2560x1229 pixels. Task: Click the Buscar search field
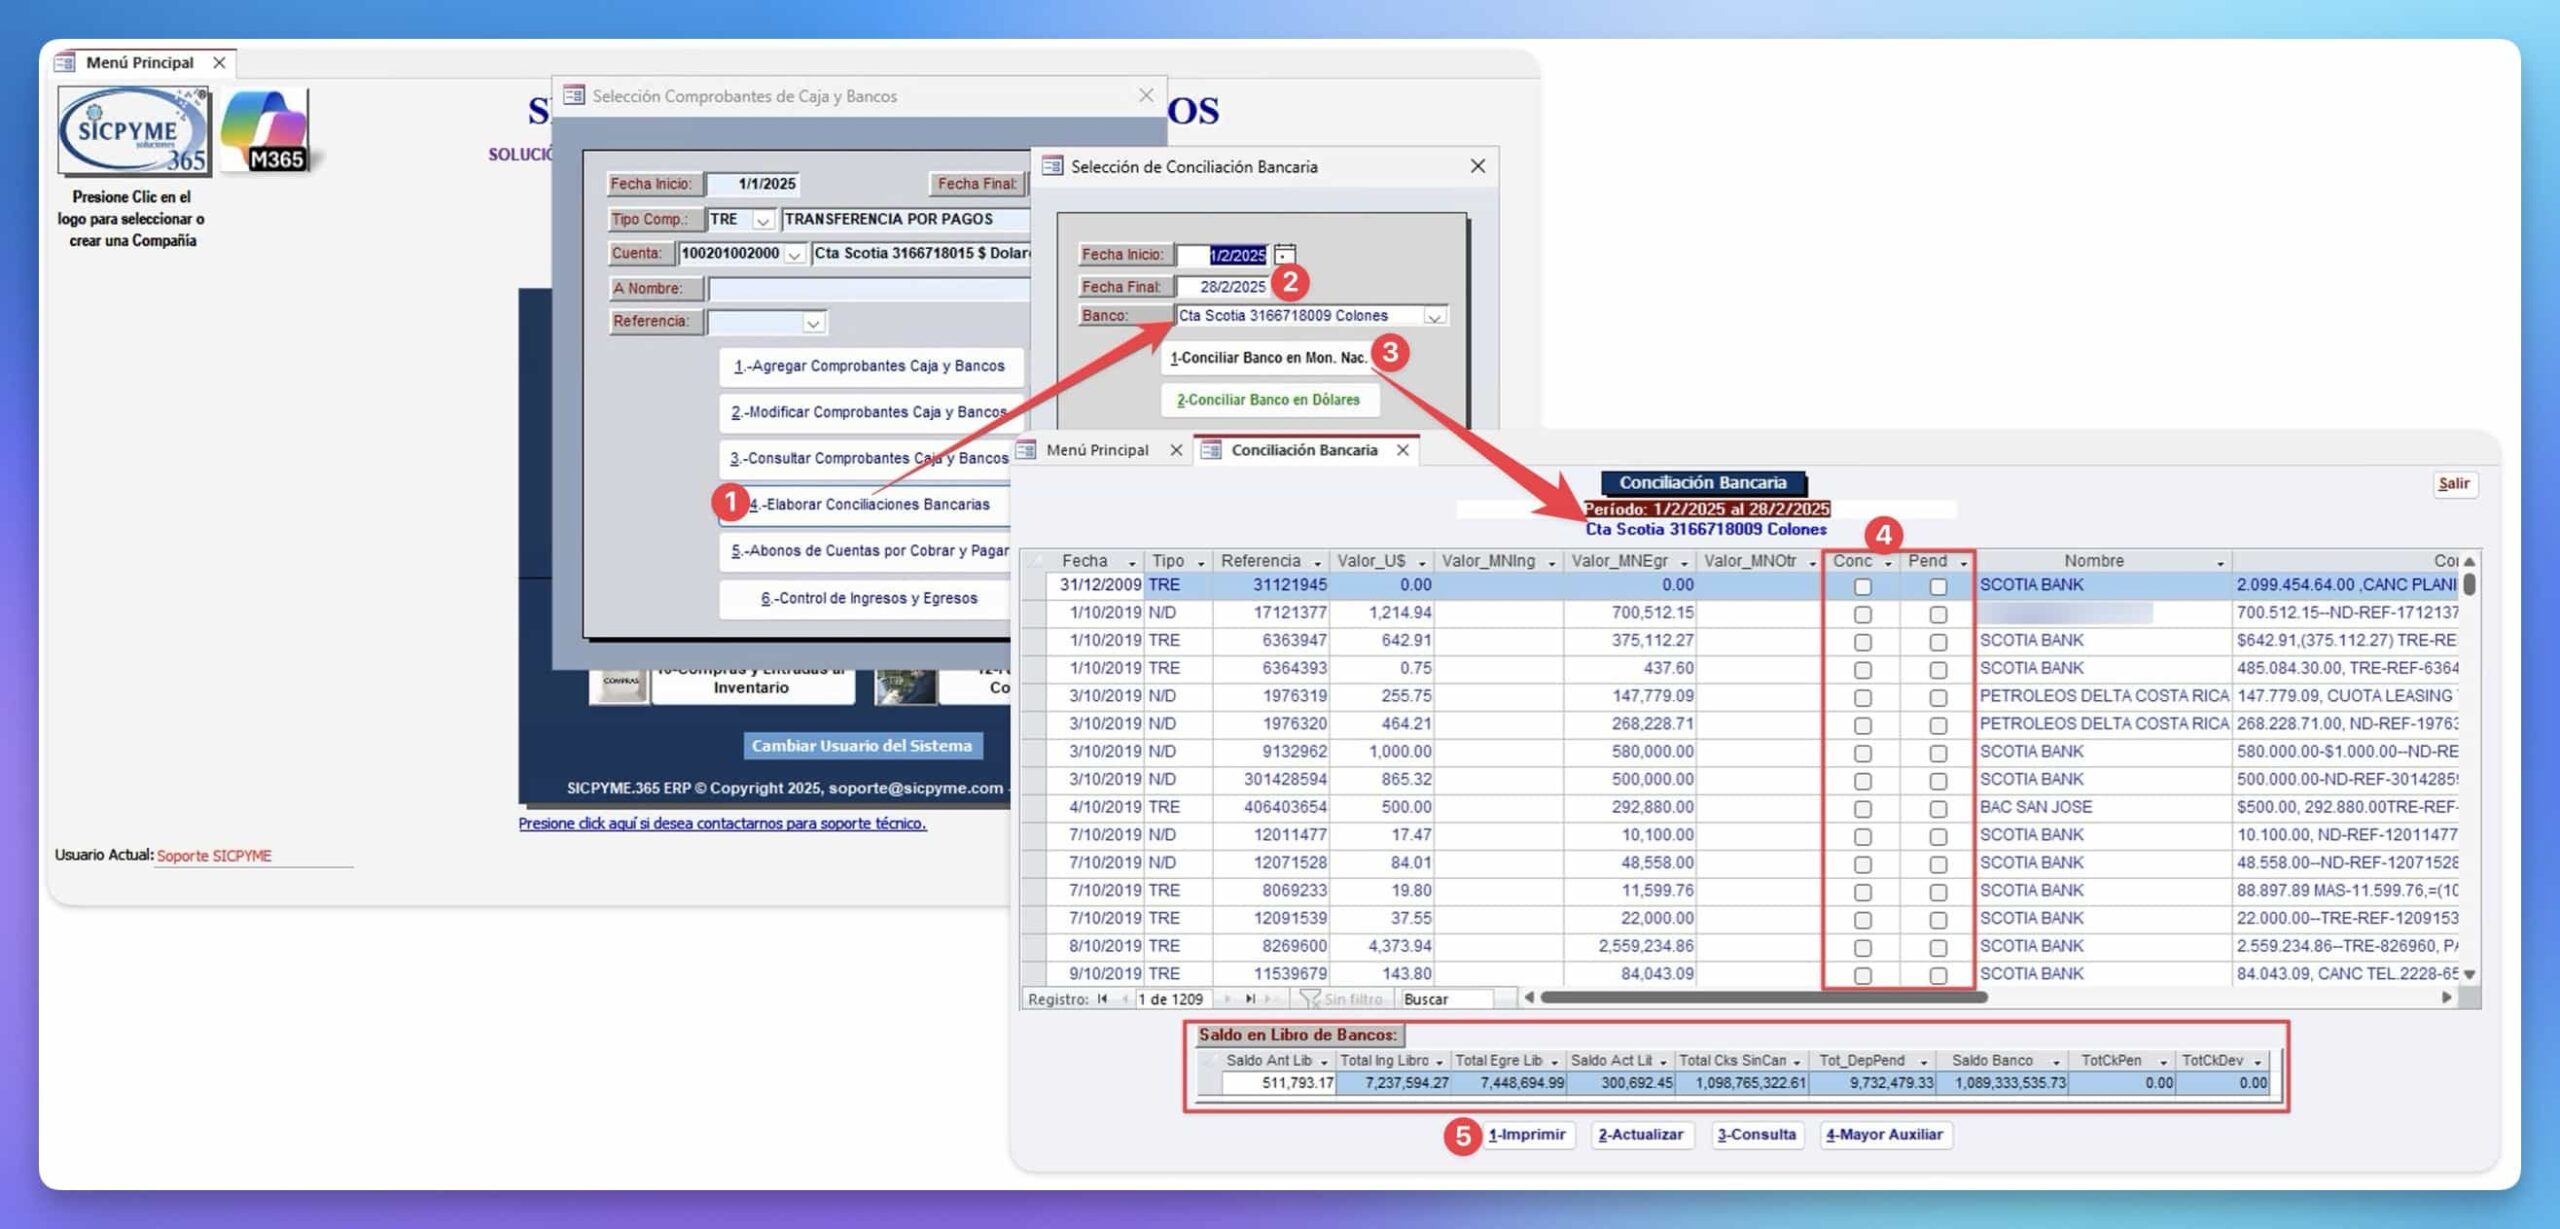1444,999
